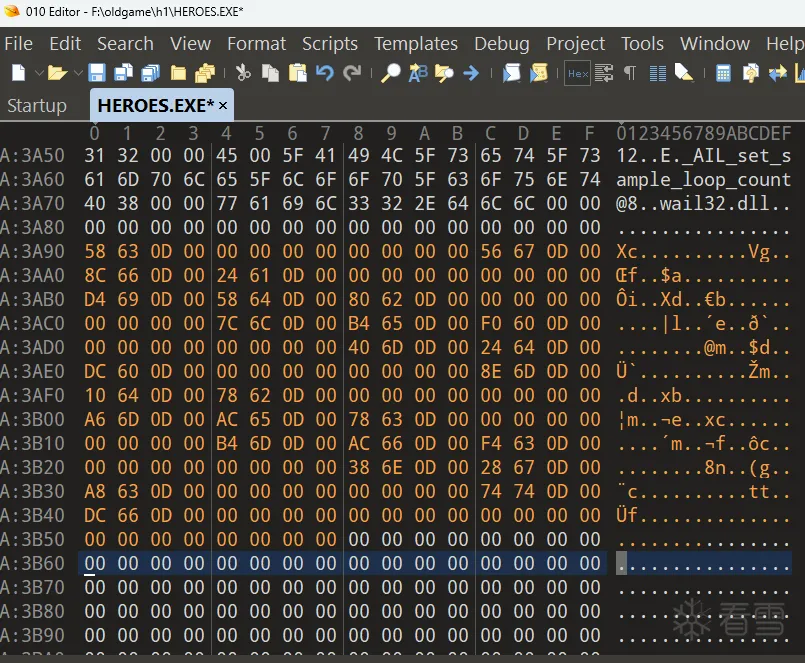Click the Goto arrow icon
This screenshot has height=663, width=805.
(471, 73)
